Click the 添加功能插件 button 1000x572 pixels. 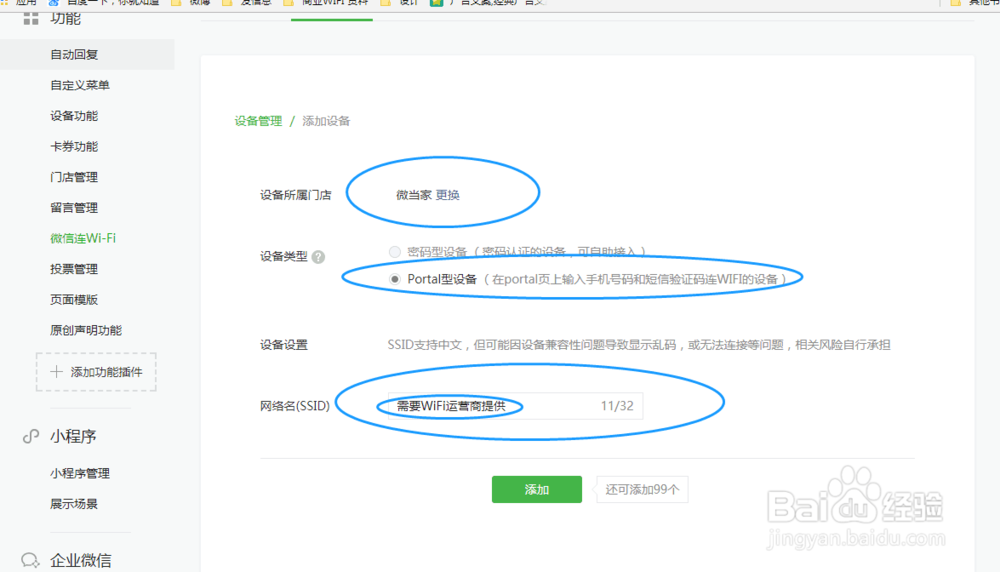tap(96, 372)
